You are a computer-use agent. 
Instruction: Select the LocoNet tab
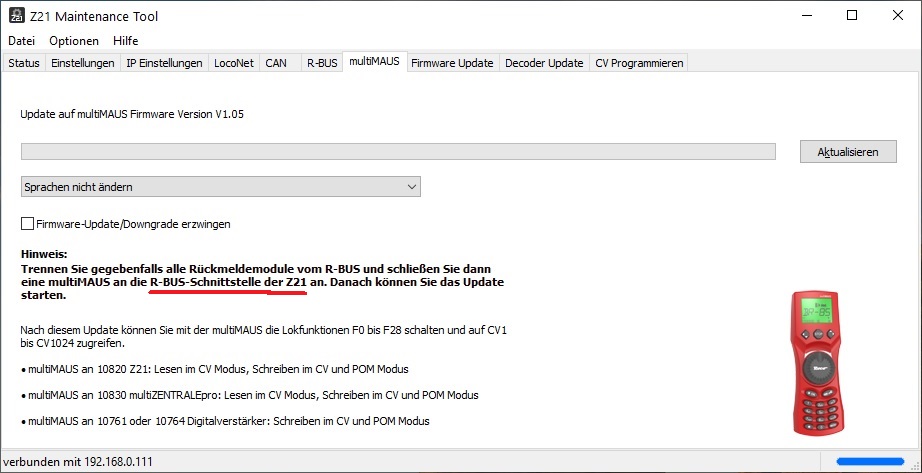point(234,63)
